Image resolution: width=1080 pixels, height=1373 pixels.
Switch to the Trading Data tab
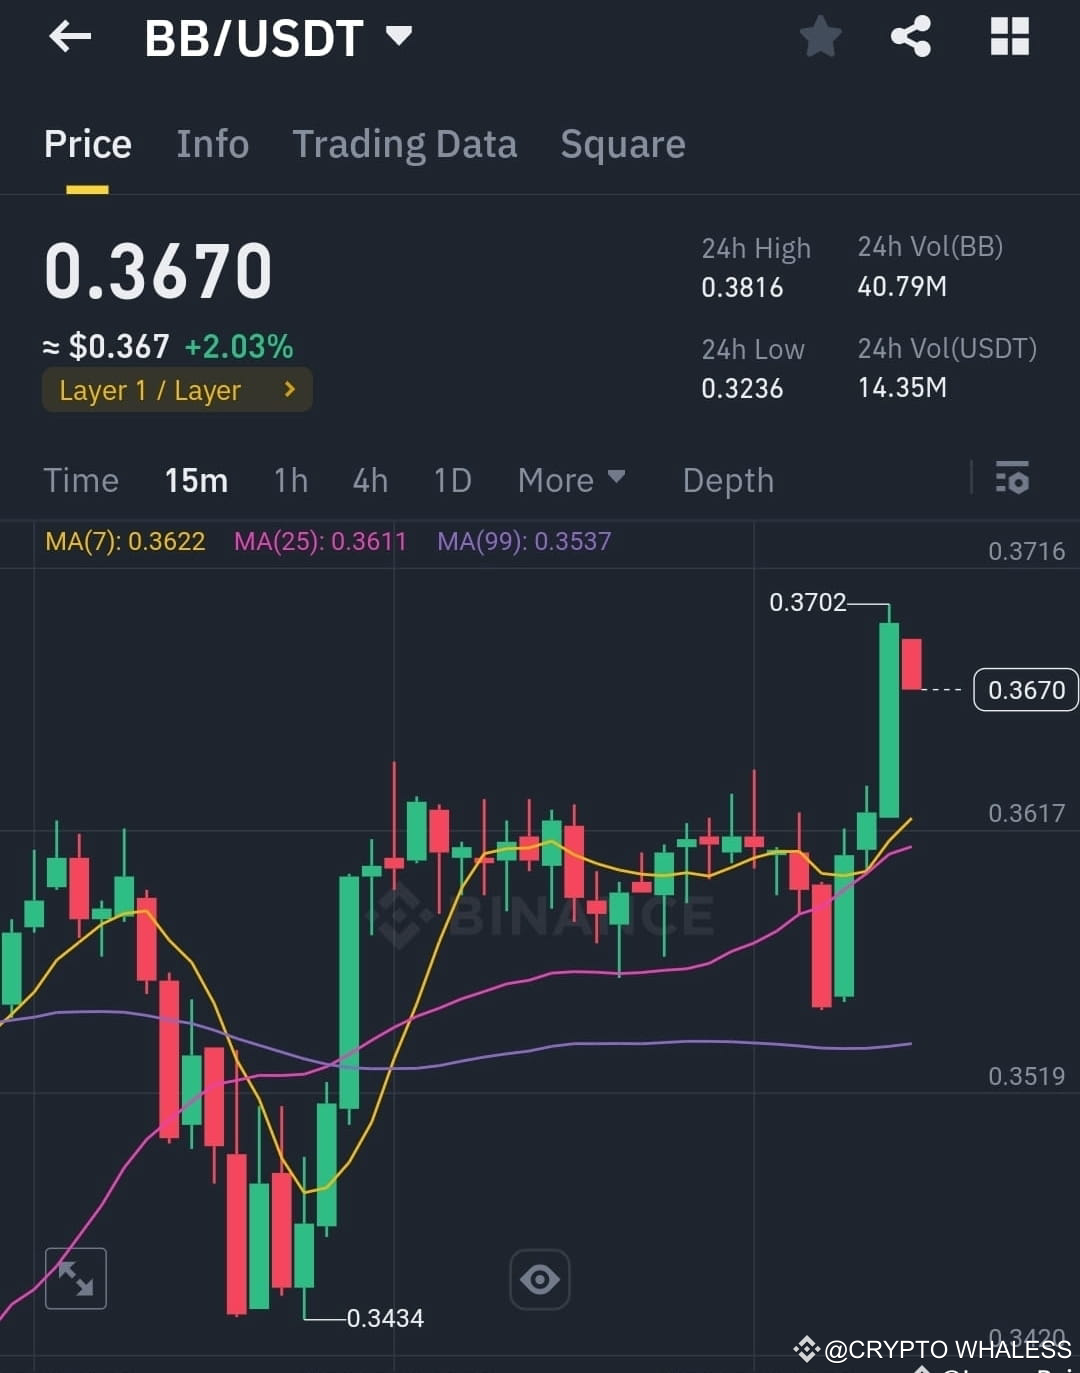point(404,144)
